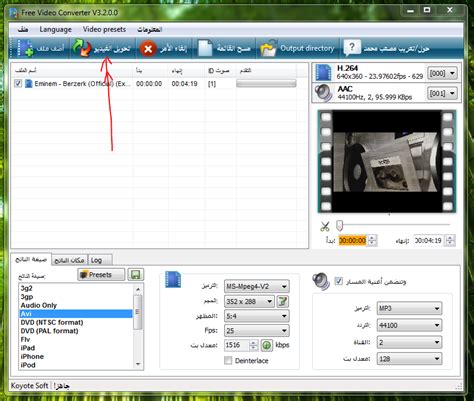Click the About question mark icon
Viewport: 474px width, 401px height.
point(352,48)
